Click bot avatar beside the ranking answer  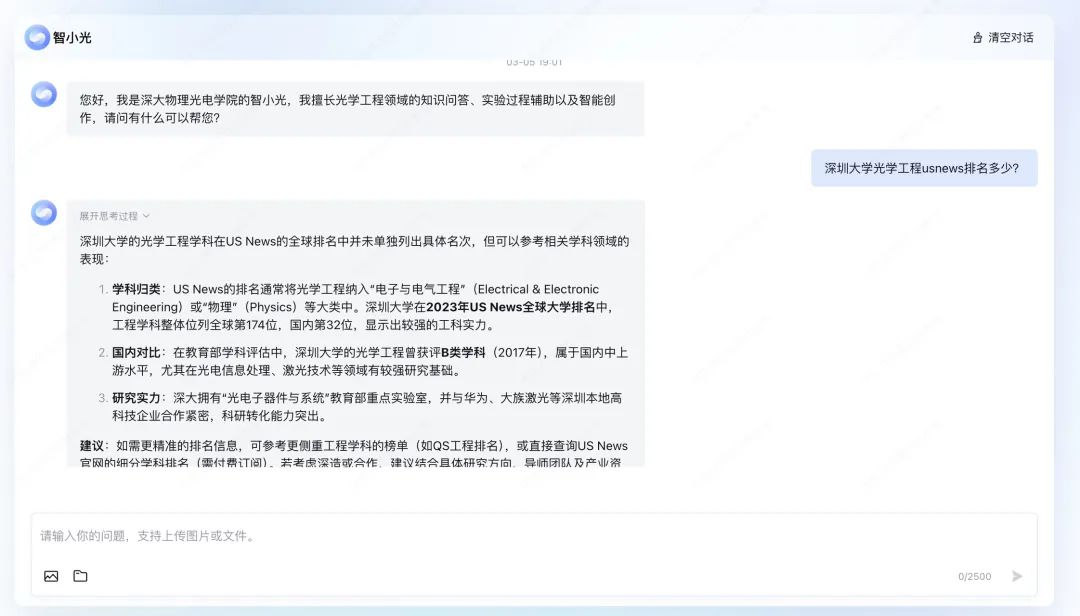click(44, 213)
